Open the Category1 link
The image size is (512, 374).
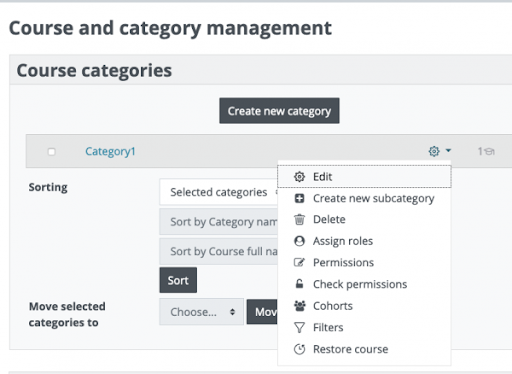(110, 151)
